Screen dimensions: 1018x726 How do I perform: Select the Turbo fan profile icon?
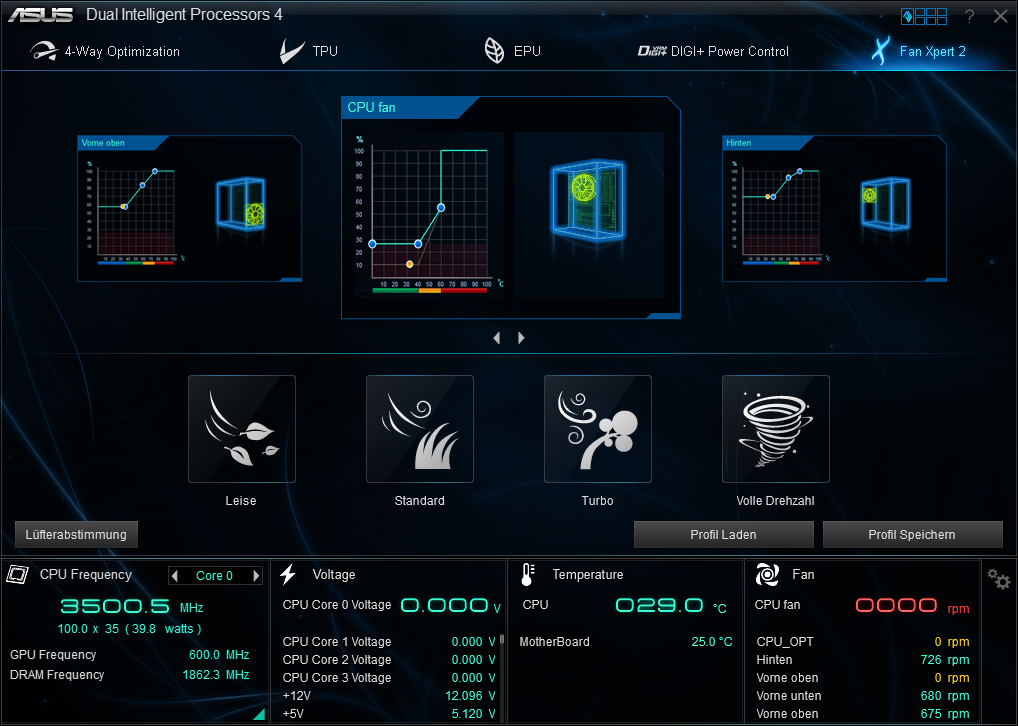597,429
